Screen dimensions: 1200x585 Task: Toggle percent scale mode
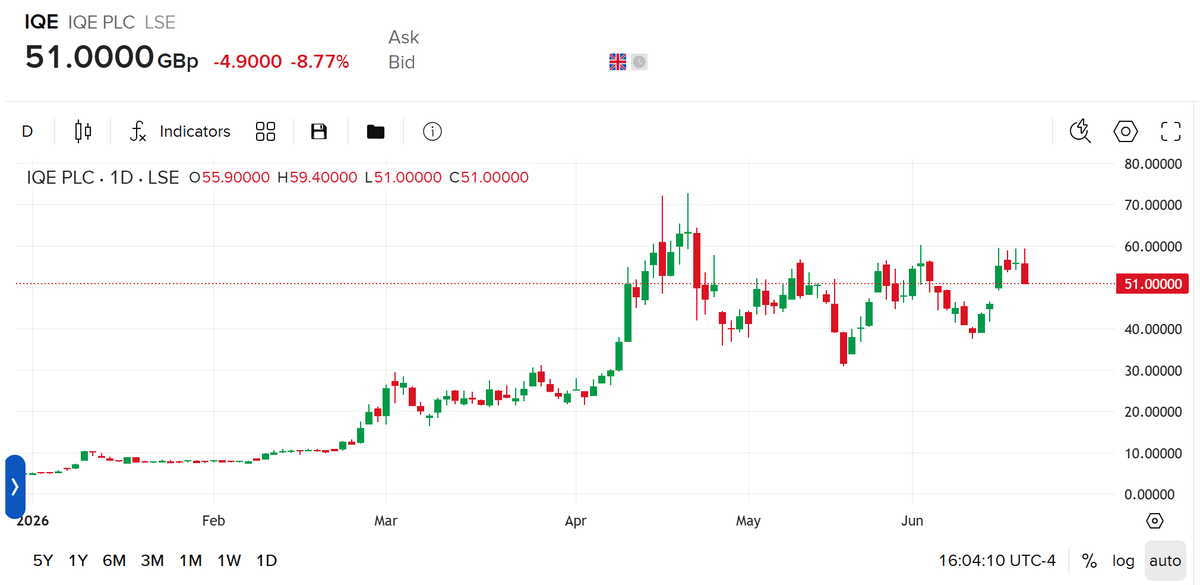click(x=1089, y=560)
